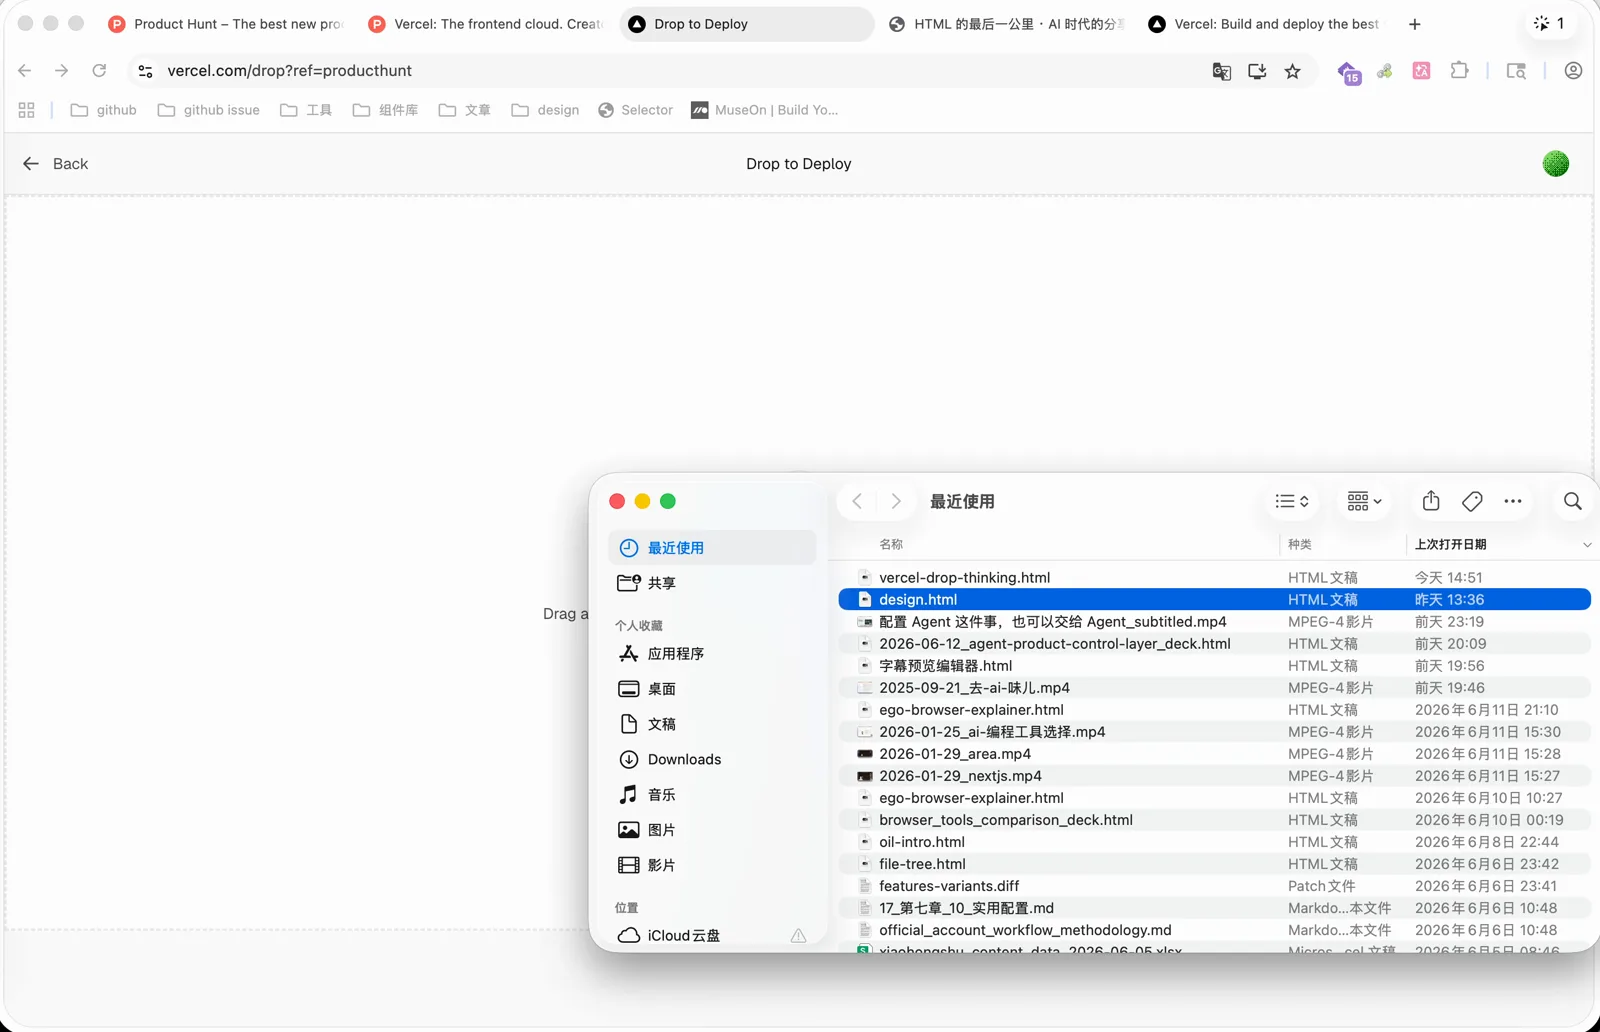Screen dimensions: 1600x1032
Task: Open the MuseOn bookmark
Action: pos(765,110)
